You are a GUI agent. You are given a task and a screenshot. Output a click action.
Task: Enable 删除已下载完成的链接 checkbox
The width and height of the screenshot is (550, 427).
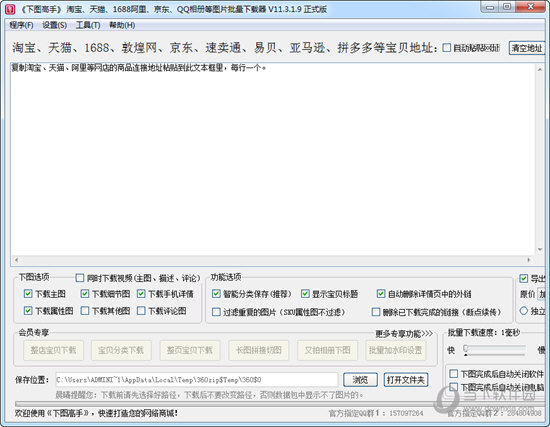(376, 312)
